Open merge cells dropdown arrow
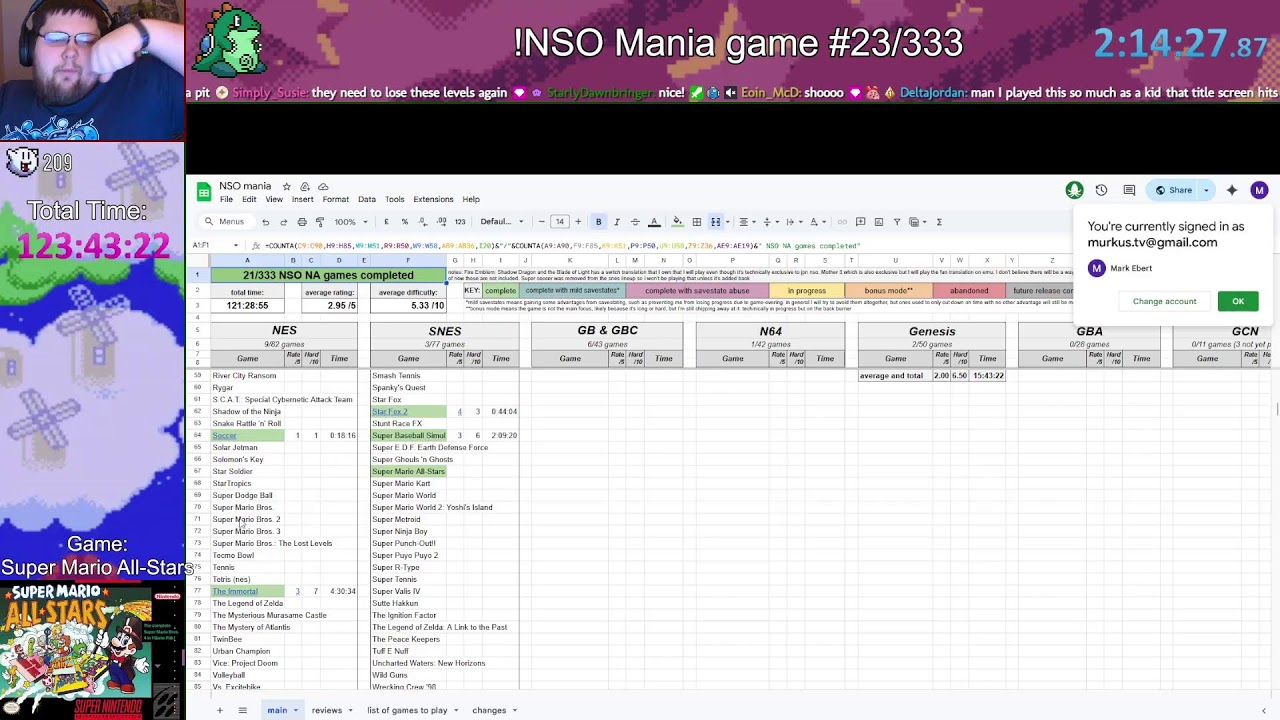The height and width of the screenshot is (720, 1280). click(x=726, y=222)
